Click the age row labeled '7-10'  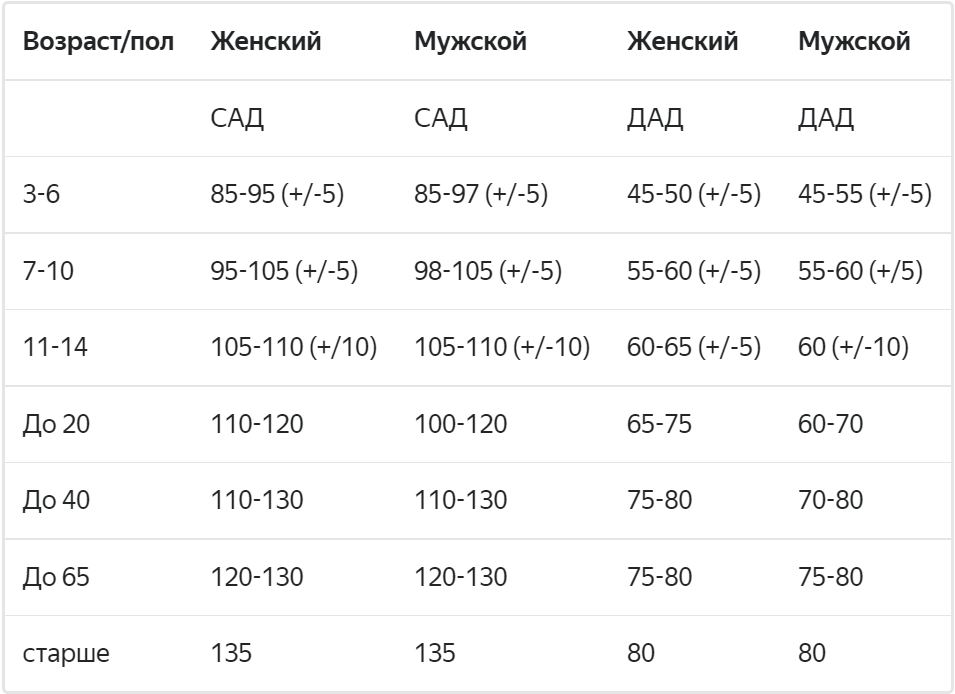click(x=48, y=271)
